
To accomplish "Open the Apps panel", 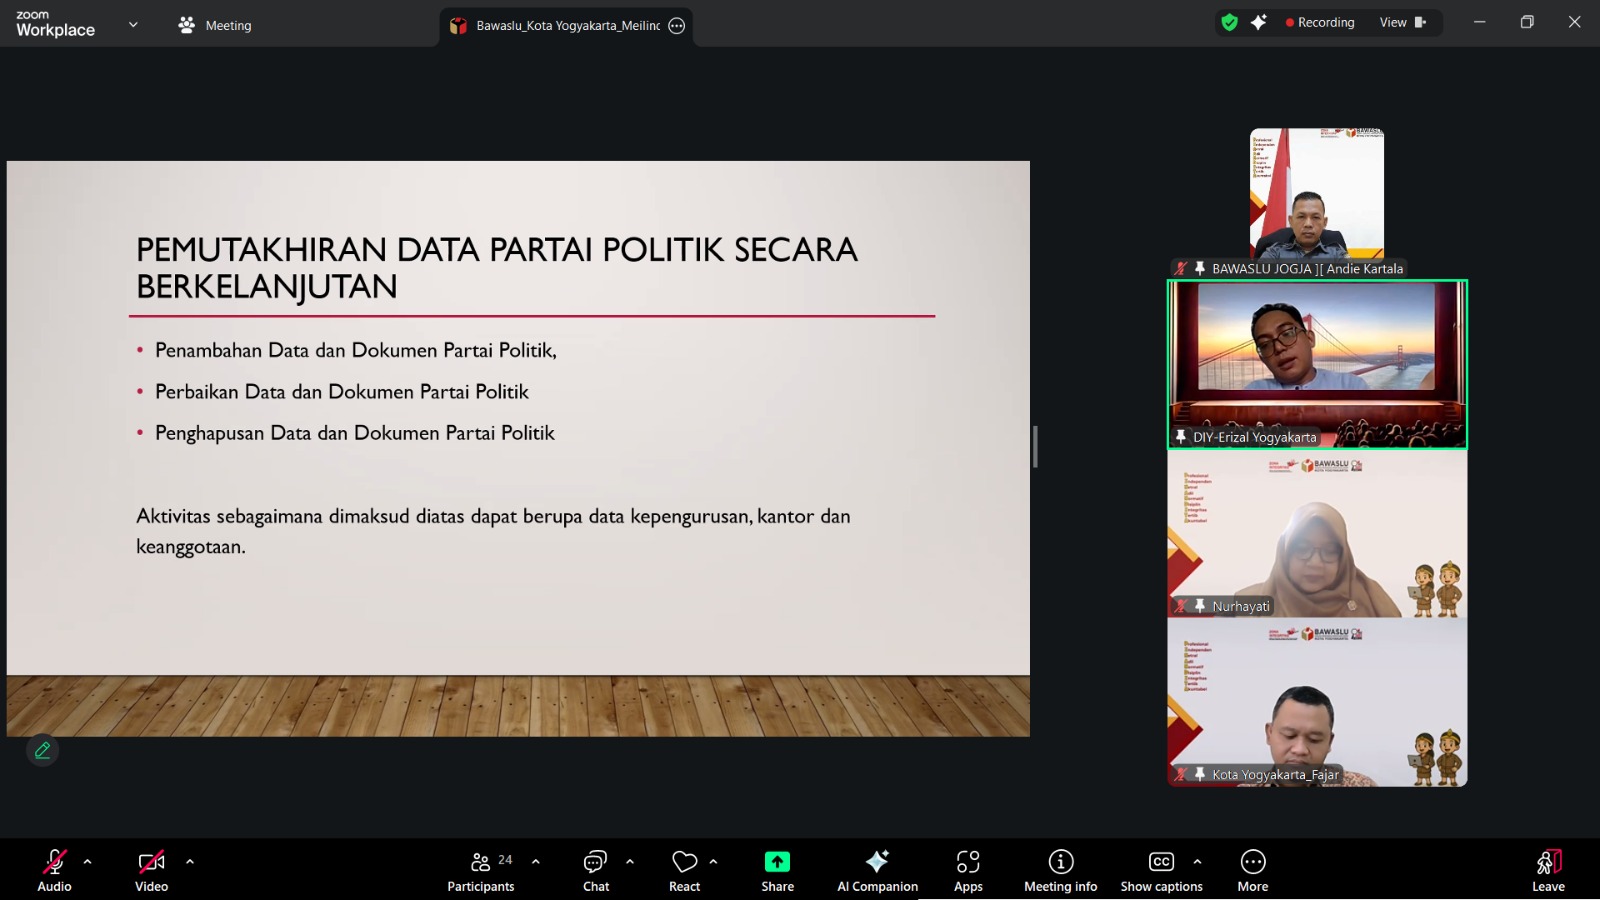I will [967, 868].
